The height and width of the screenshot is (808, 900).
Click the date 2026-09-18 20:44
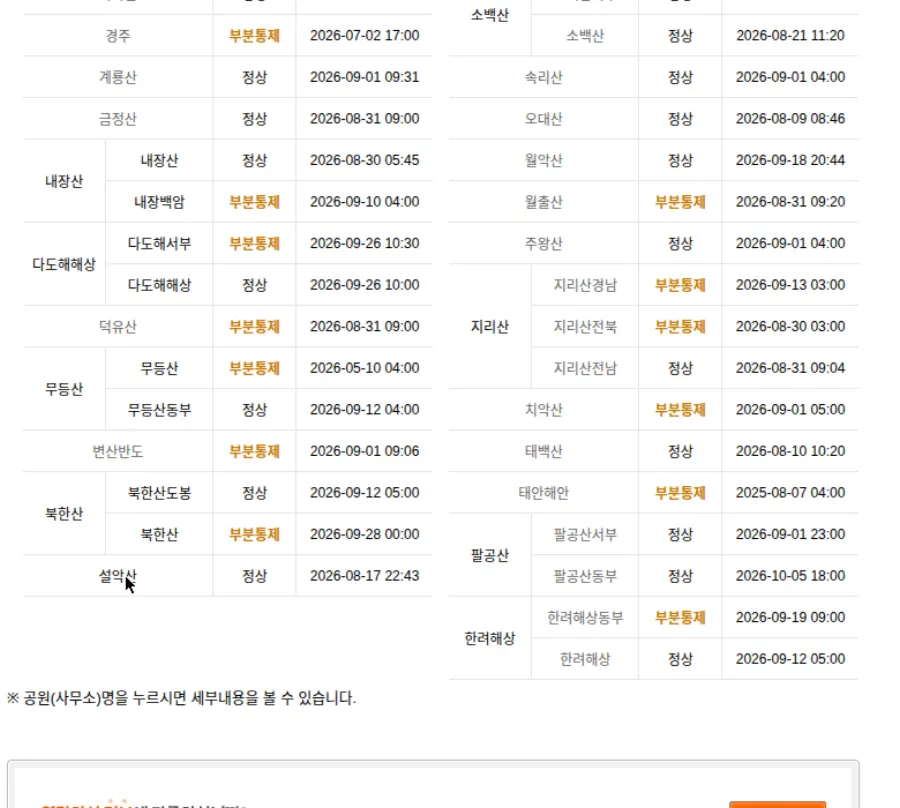[x=790, y=160]
